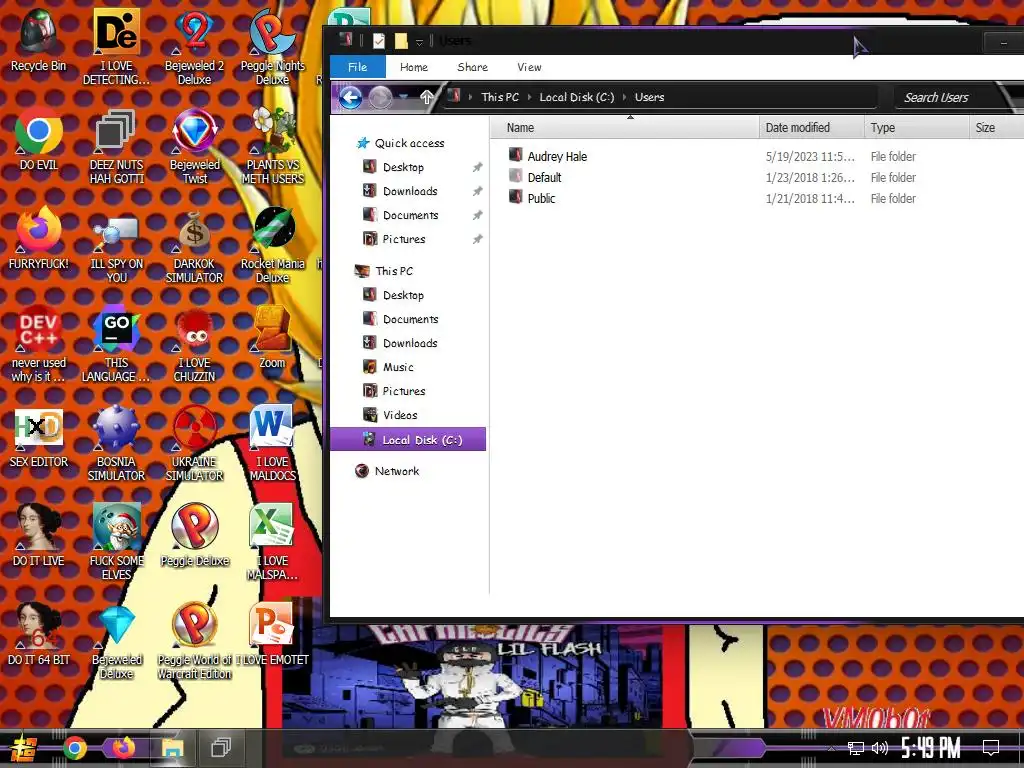Viewport: 1024px width, 768px height.
Task: Expand the Local Disk (C:) breadcrumb chevron
Action: click(x=624, y=97)
